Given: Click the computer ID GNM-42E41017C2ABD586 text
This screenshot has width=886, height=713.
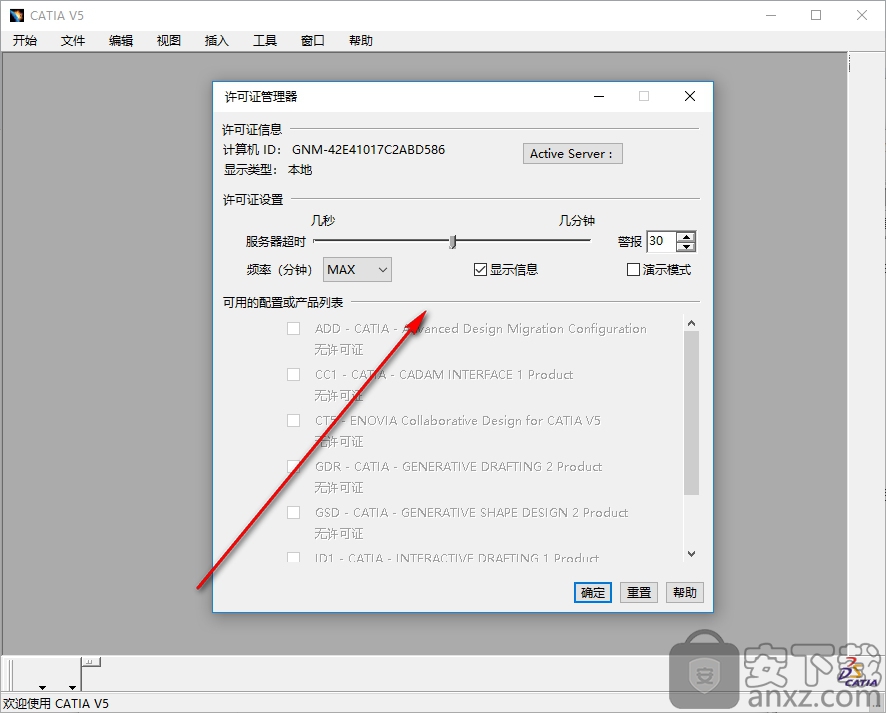Looking at the screenshot, I should (x=368, y=150).
